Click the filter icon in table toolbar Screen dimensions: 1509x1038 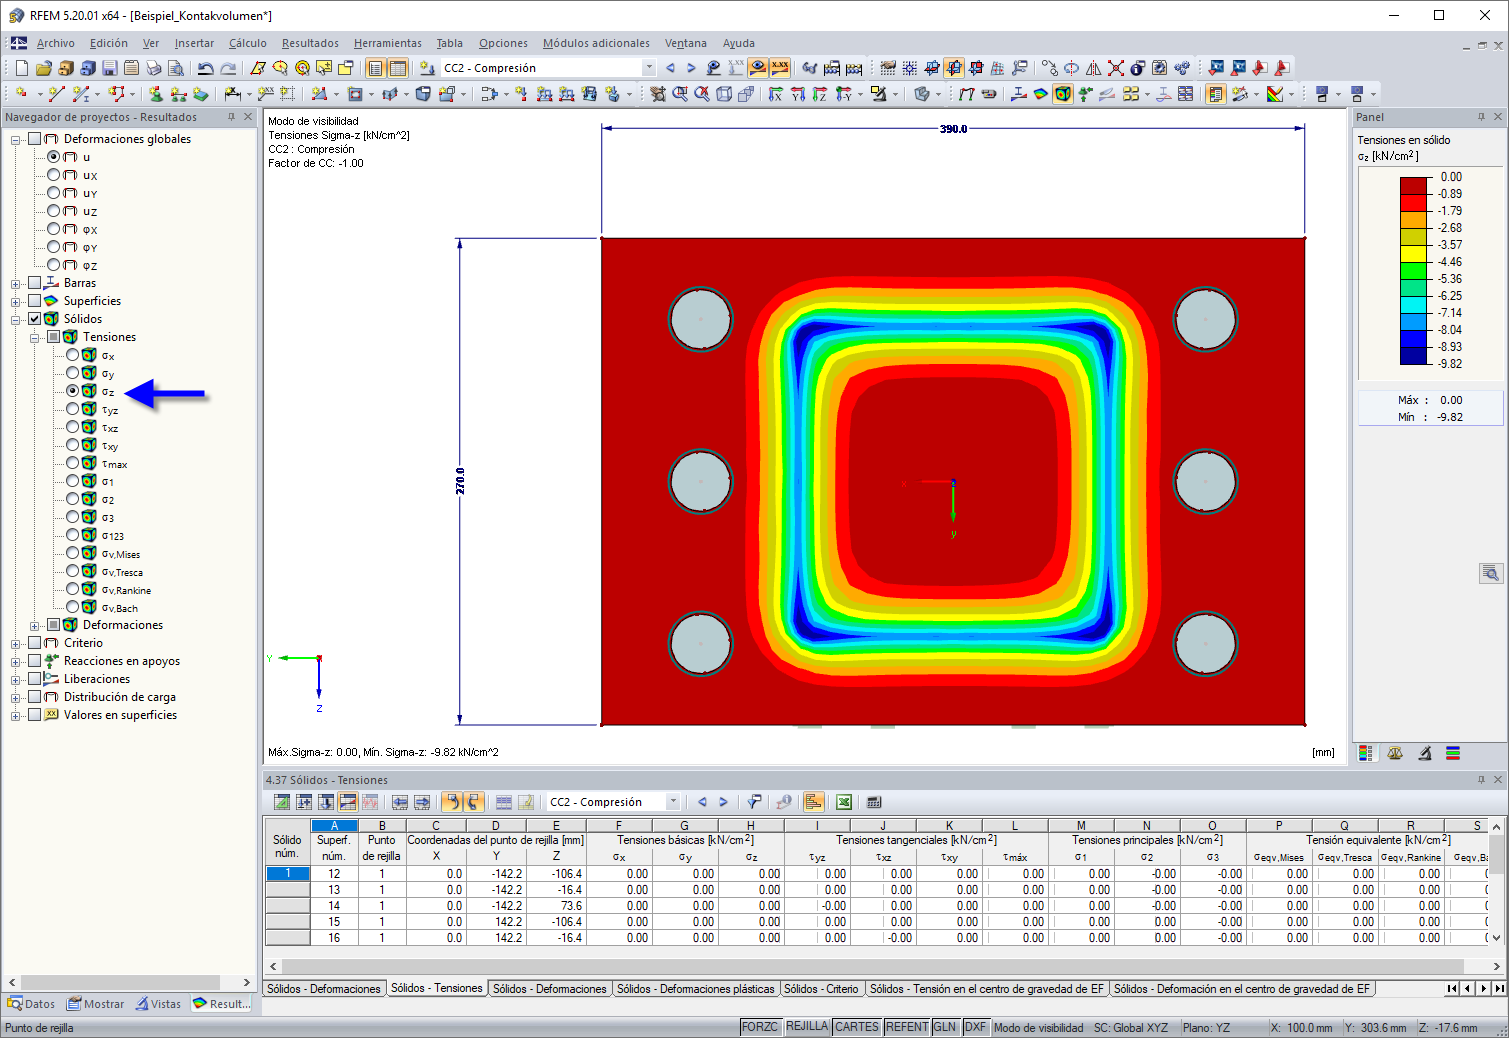tap(755, 802)
